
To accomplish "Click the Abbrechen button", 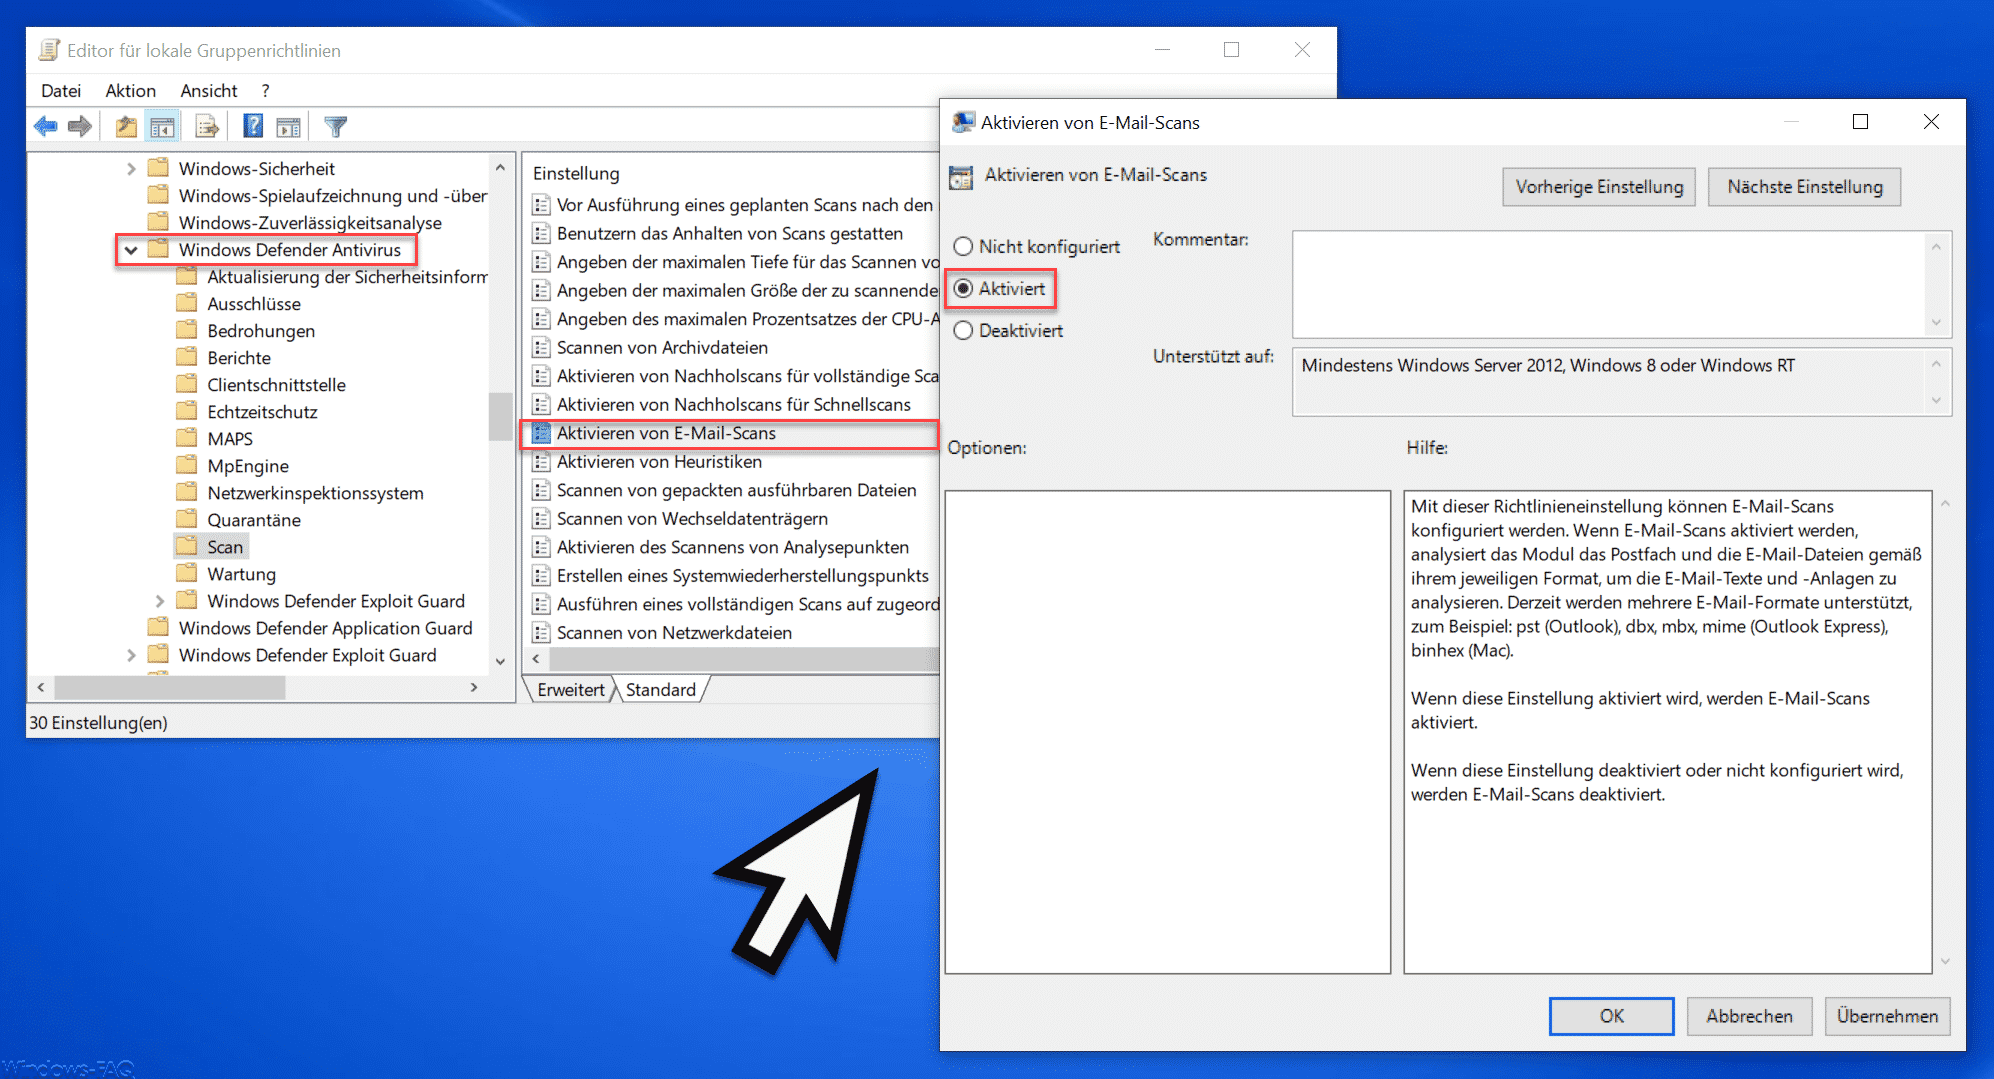I will pos(1749,1016).
